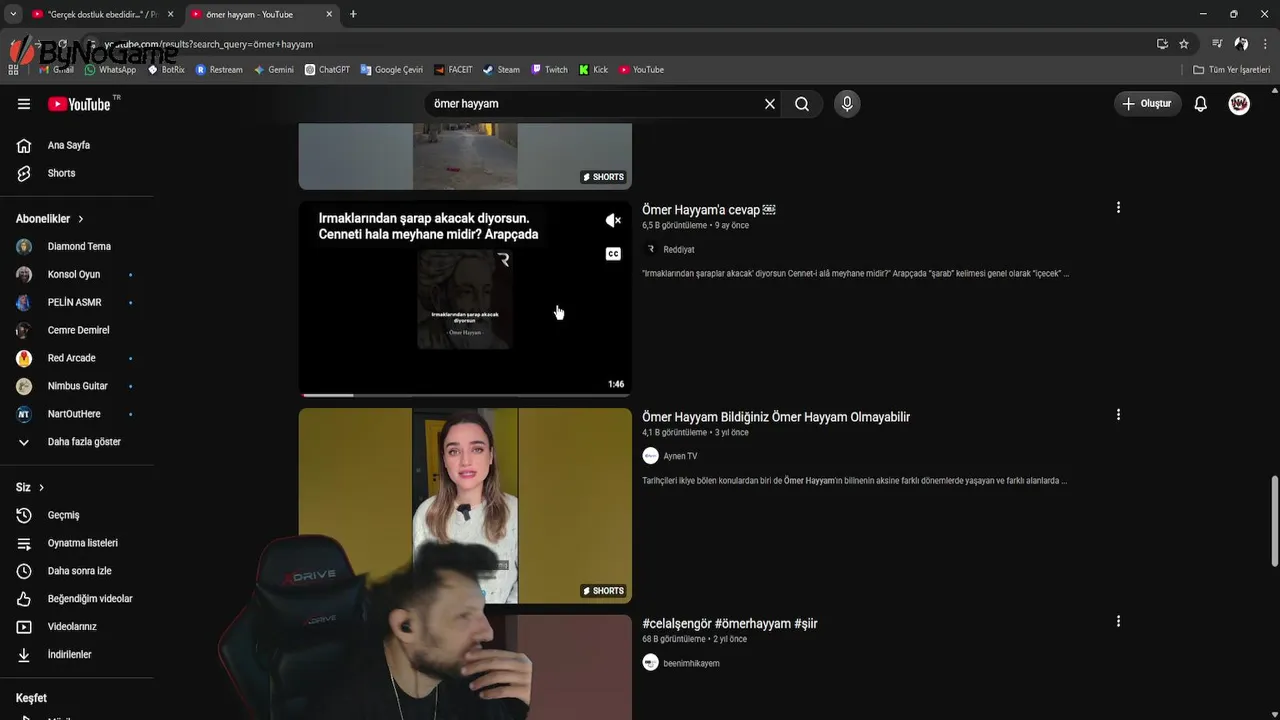Expand the Siz section
This screenshot has height=720, width=1280.
31,487
